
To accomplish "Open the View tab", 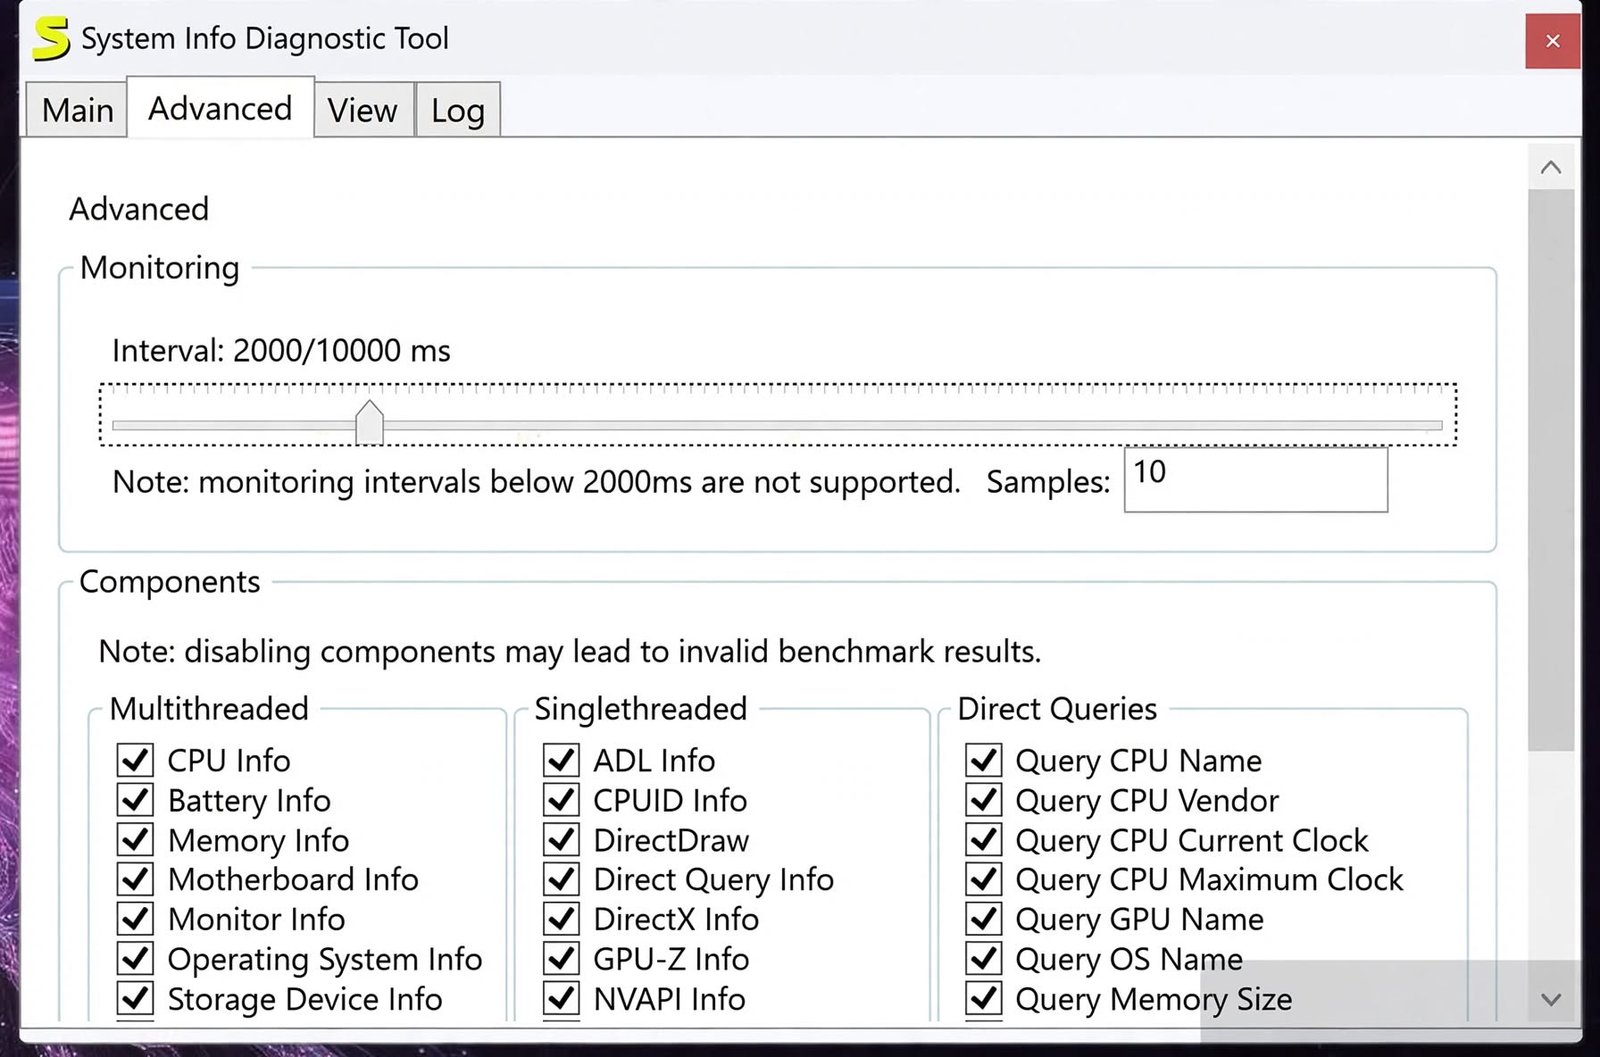I will (363, 110).
